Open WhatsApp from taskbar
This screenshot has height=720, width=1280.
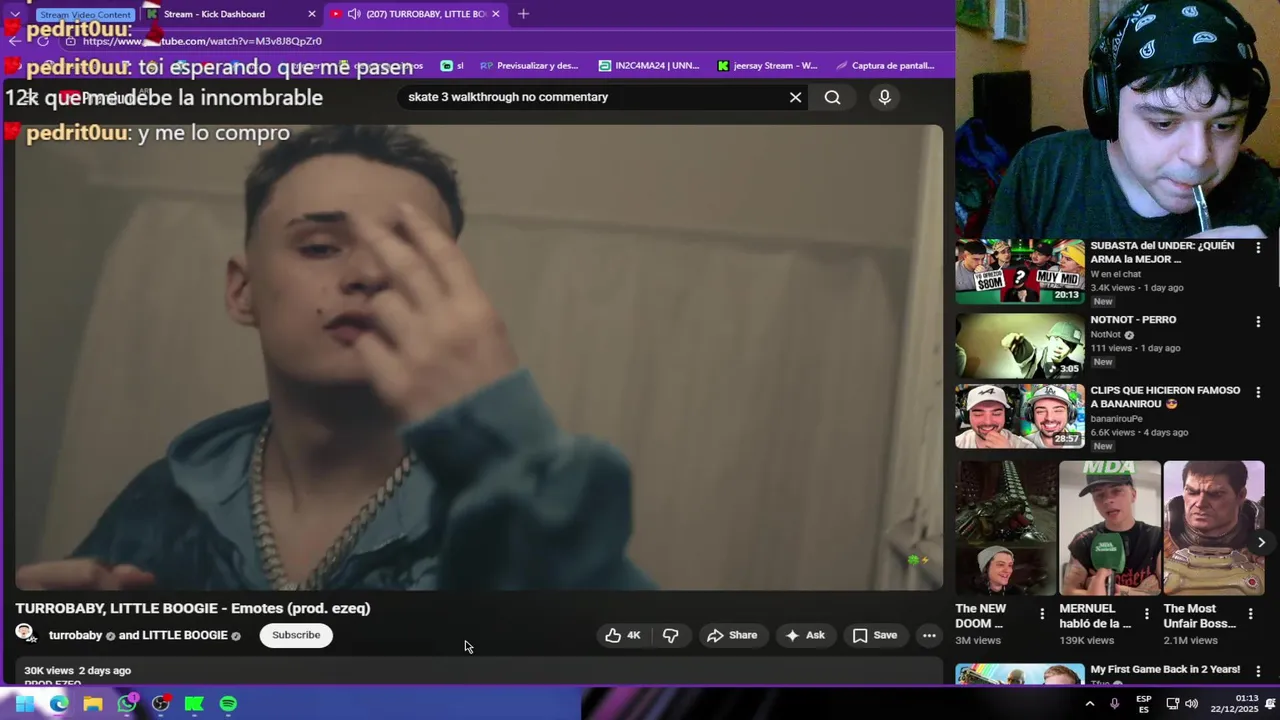[127, 704]
